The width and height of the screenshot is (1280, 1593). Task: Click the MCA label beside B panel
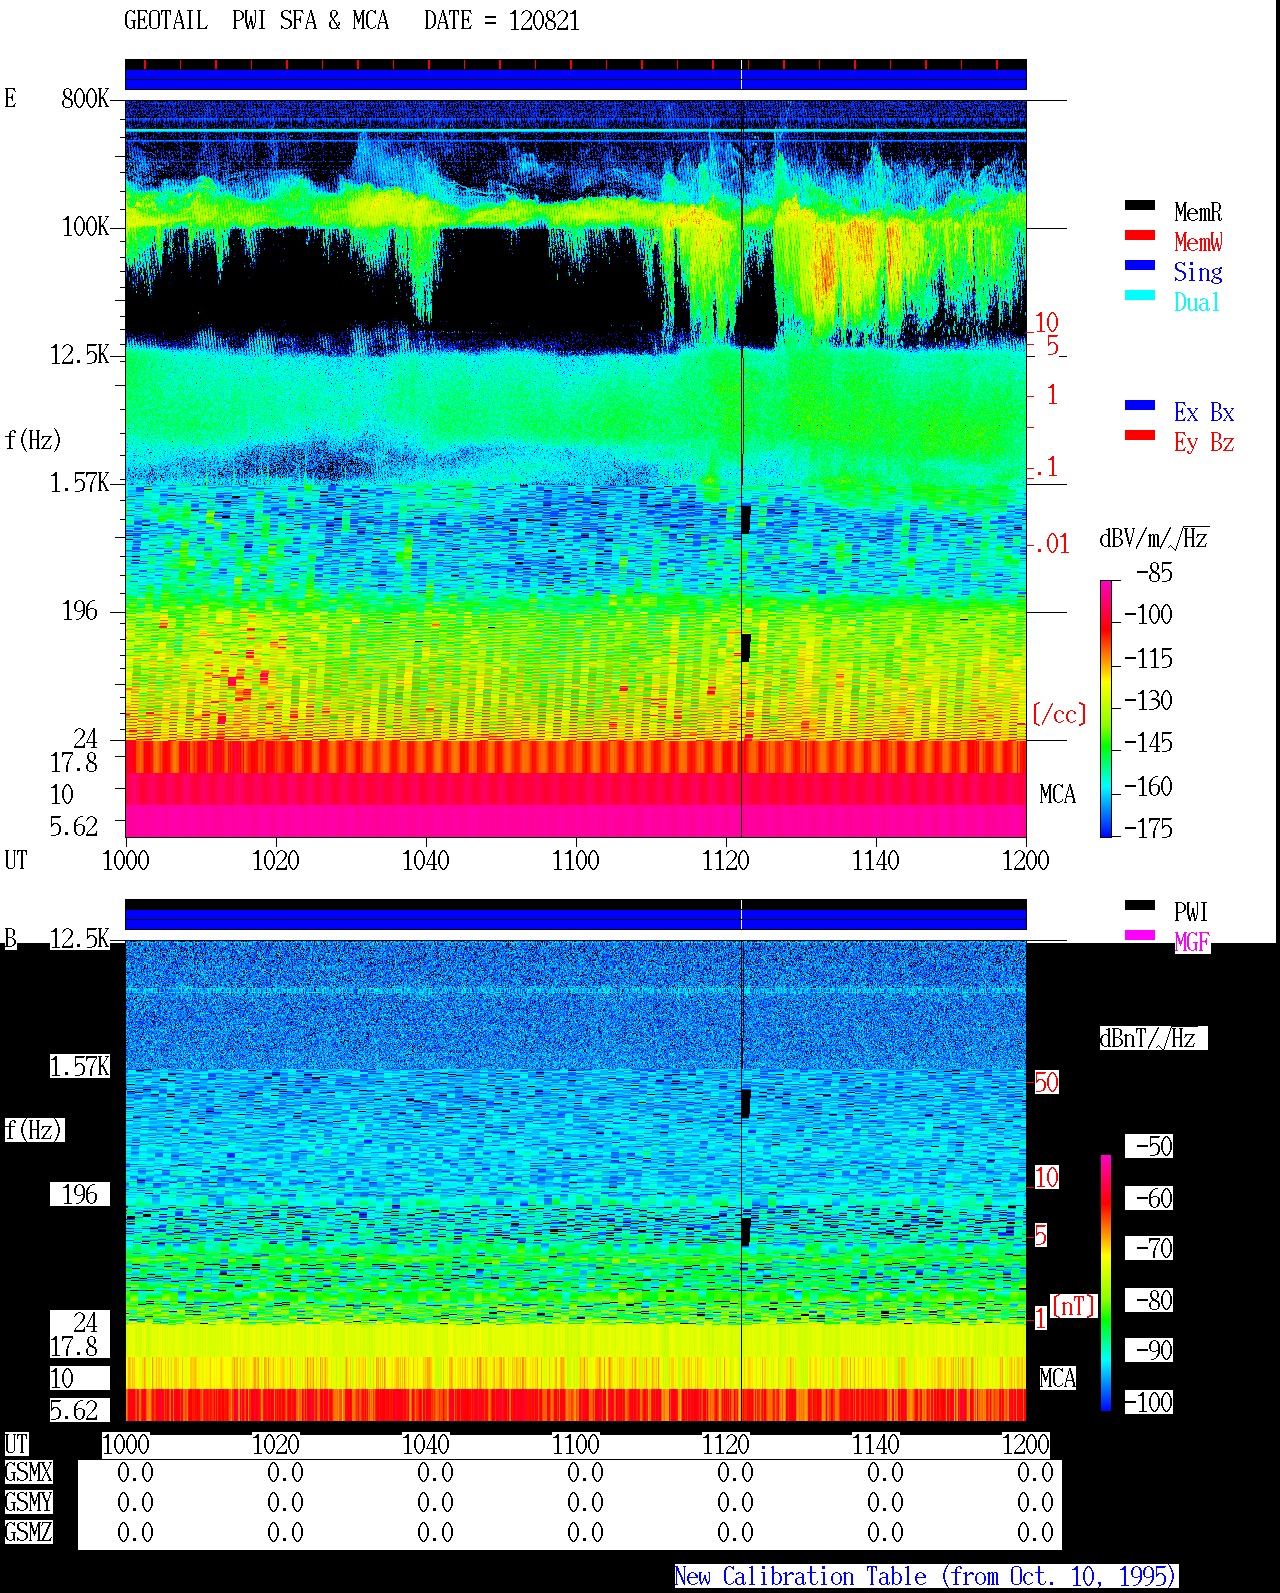coord(1057,1379)
